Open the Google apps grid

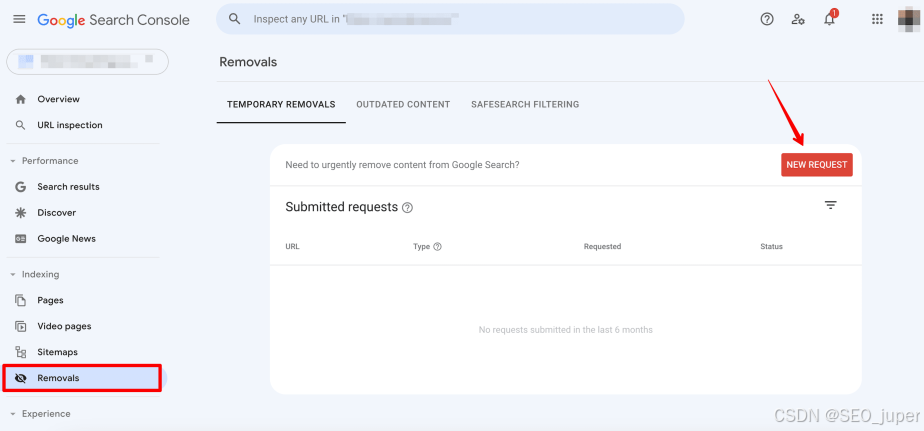click(x=877, y=19)
